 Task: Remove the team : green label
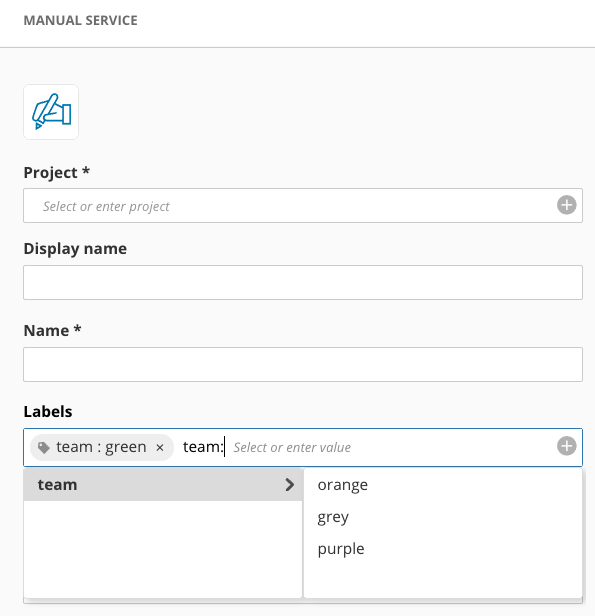point(160,447)
